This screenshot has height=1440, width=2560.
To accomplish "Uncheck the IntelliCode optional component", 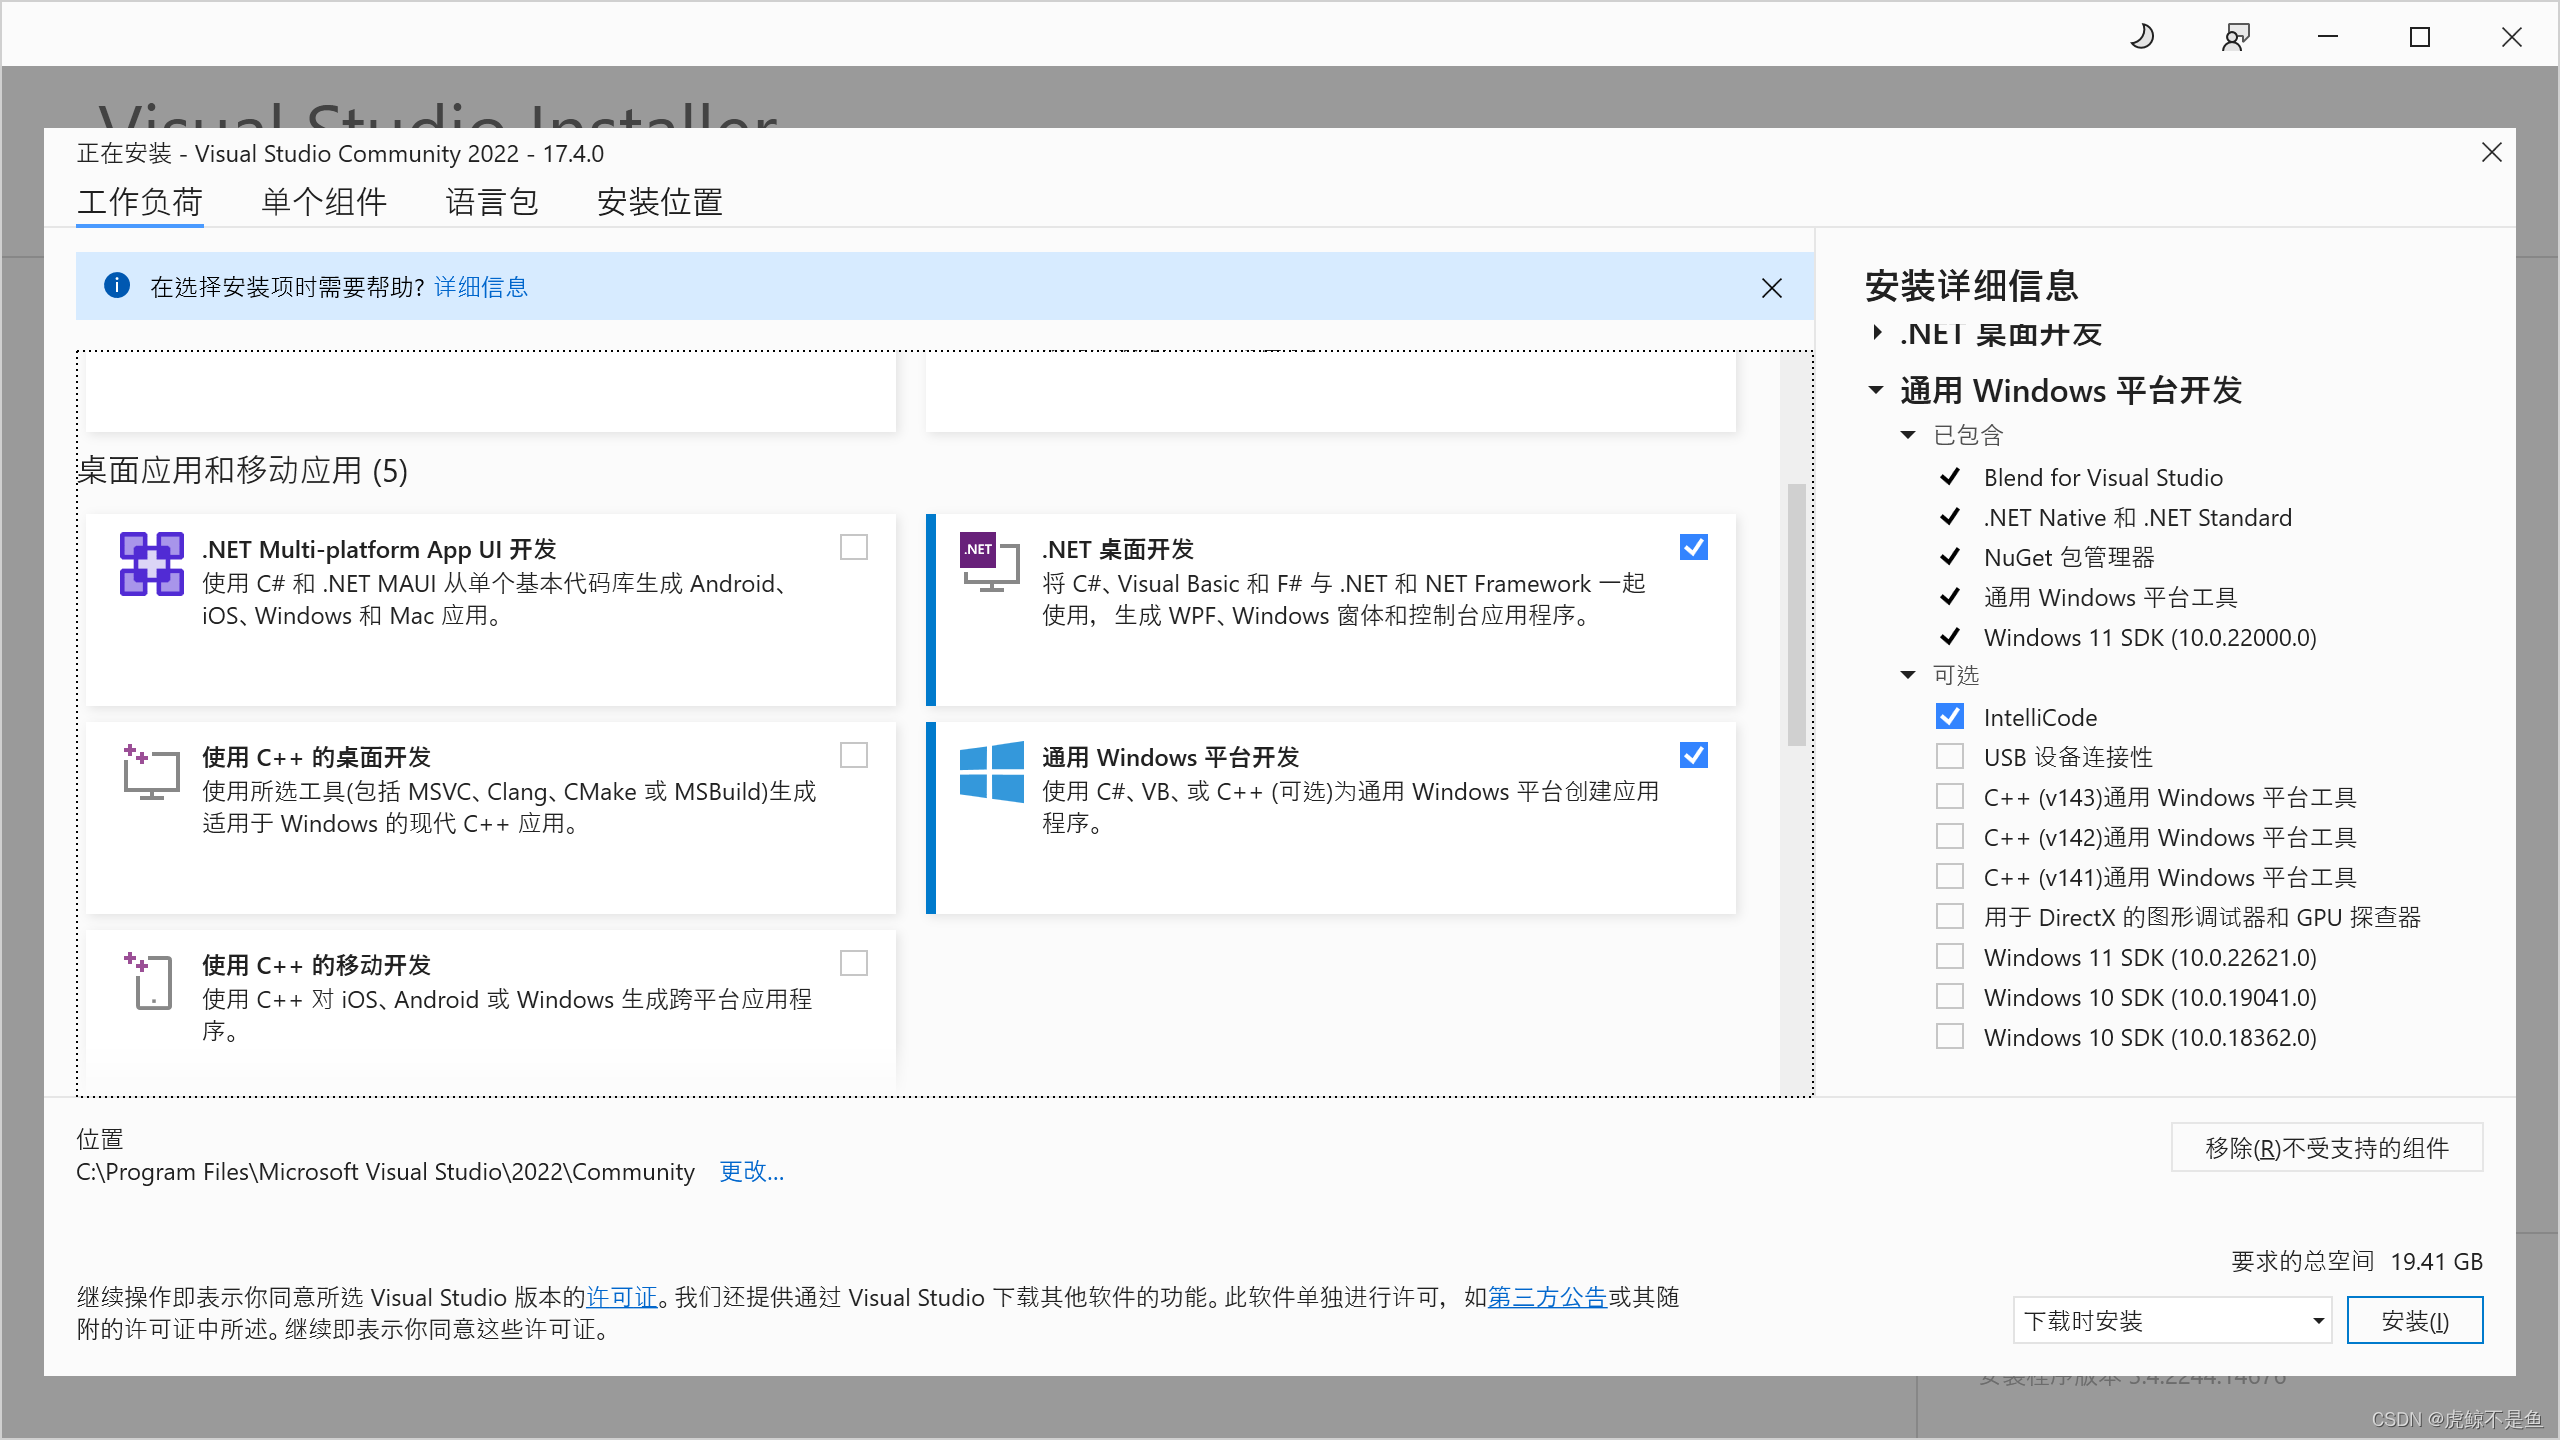I will click(x=1949, y=716).
